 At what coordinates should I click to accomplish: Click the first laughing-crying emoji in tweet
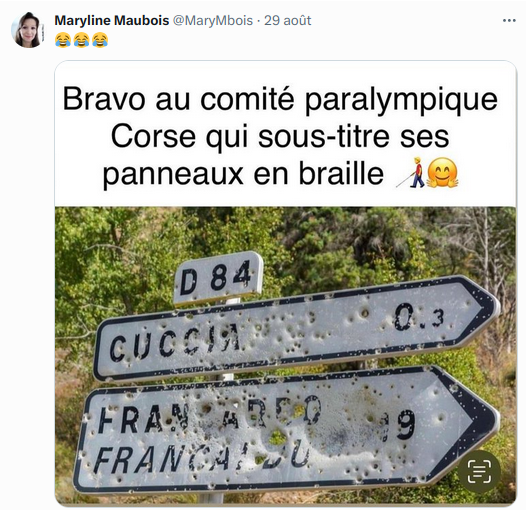click(x=63, y=40)
